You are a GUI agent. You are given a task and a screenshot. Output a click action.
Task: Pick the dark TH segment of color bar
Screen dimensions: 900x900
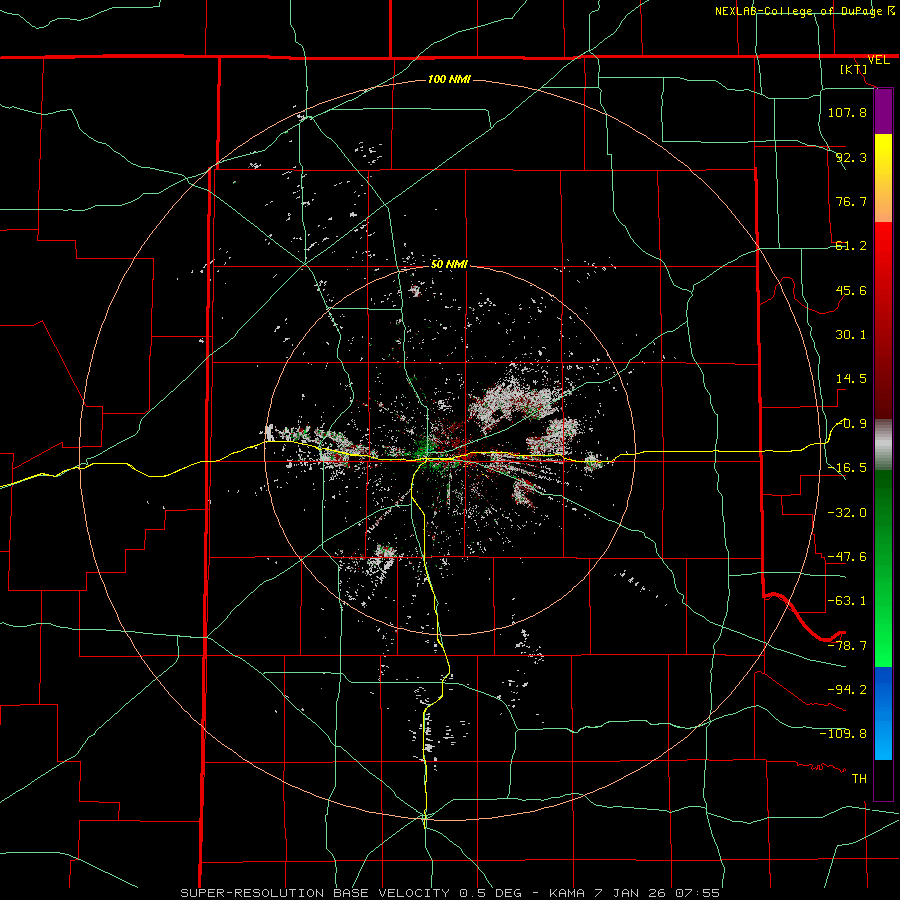(x=883, y=779)
